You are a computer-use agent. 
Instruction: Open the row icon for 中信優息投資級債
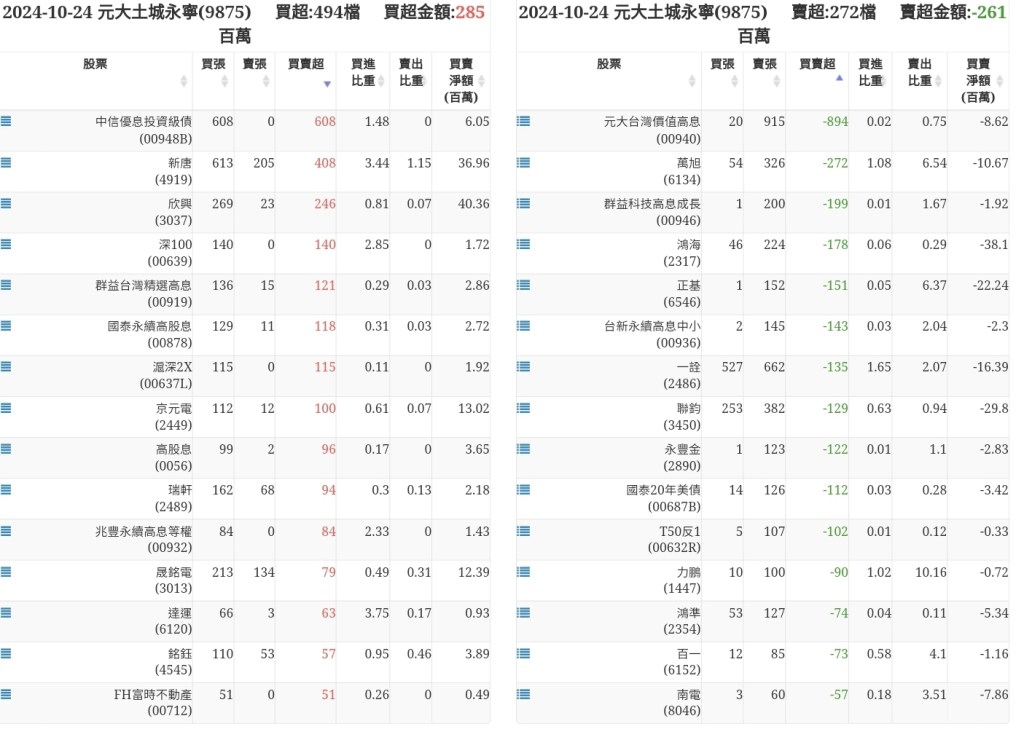(x=7, y=121)
